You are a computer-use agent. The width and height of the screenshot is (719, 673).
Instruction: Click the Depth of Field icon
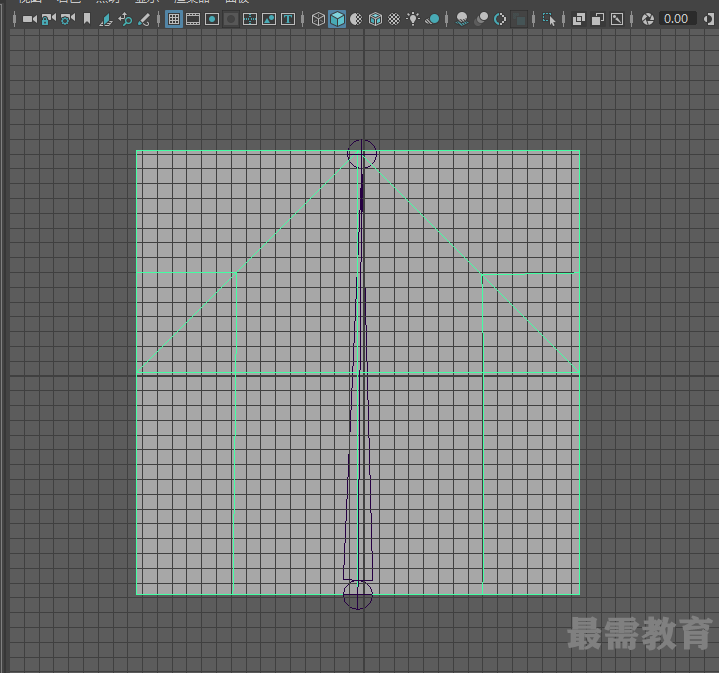(x=519, y=19)
